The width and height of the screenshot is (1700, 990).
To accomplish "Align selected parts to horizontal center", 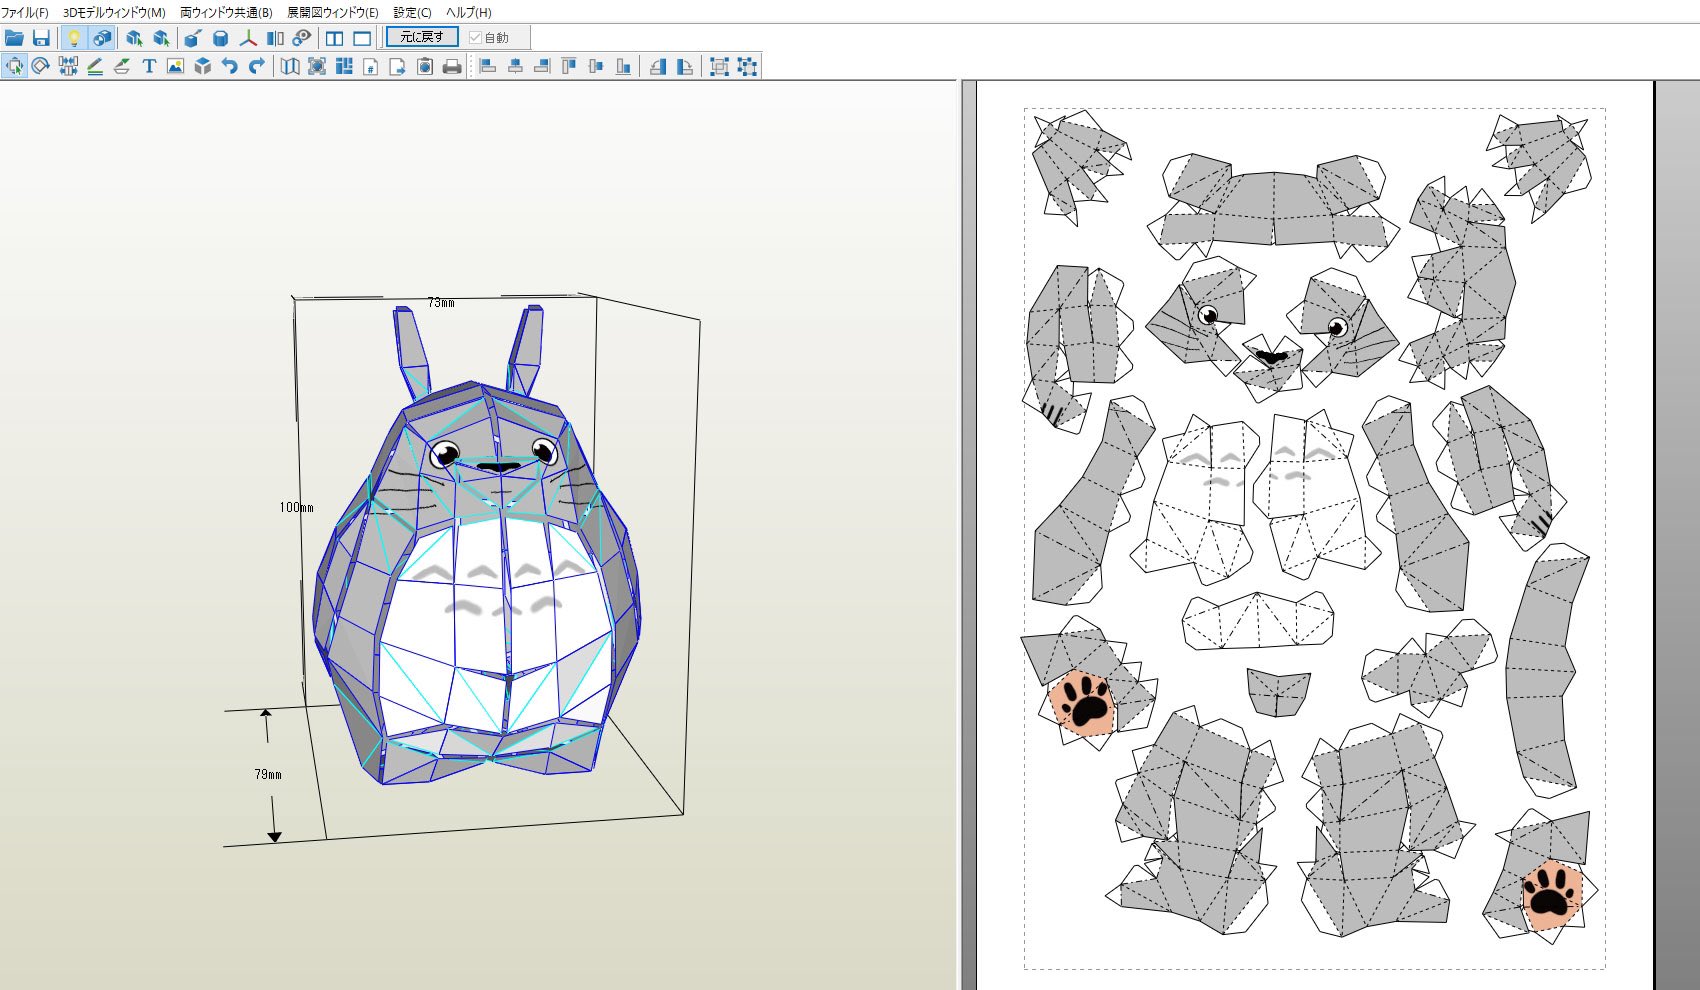I will (x=515, y=66).
